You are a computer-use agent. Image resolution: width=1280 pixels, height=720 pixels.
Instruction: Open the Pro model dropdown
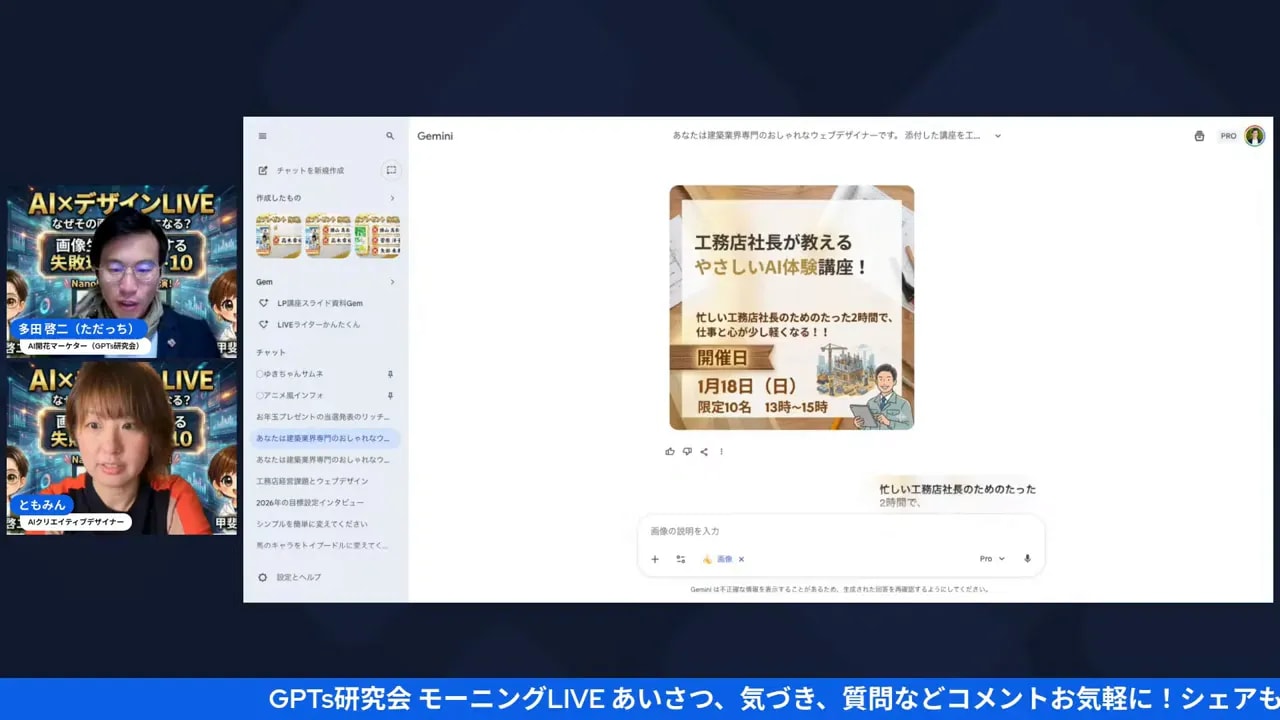pyautogui.click(x=990, y=559)
